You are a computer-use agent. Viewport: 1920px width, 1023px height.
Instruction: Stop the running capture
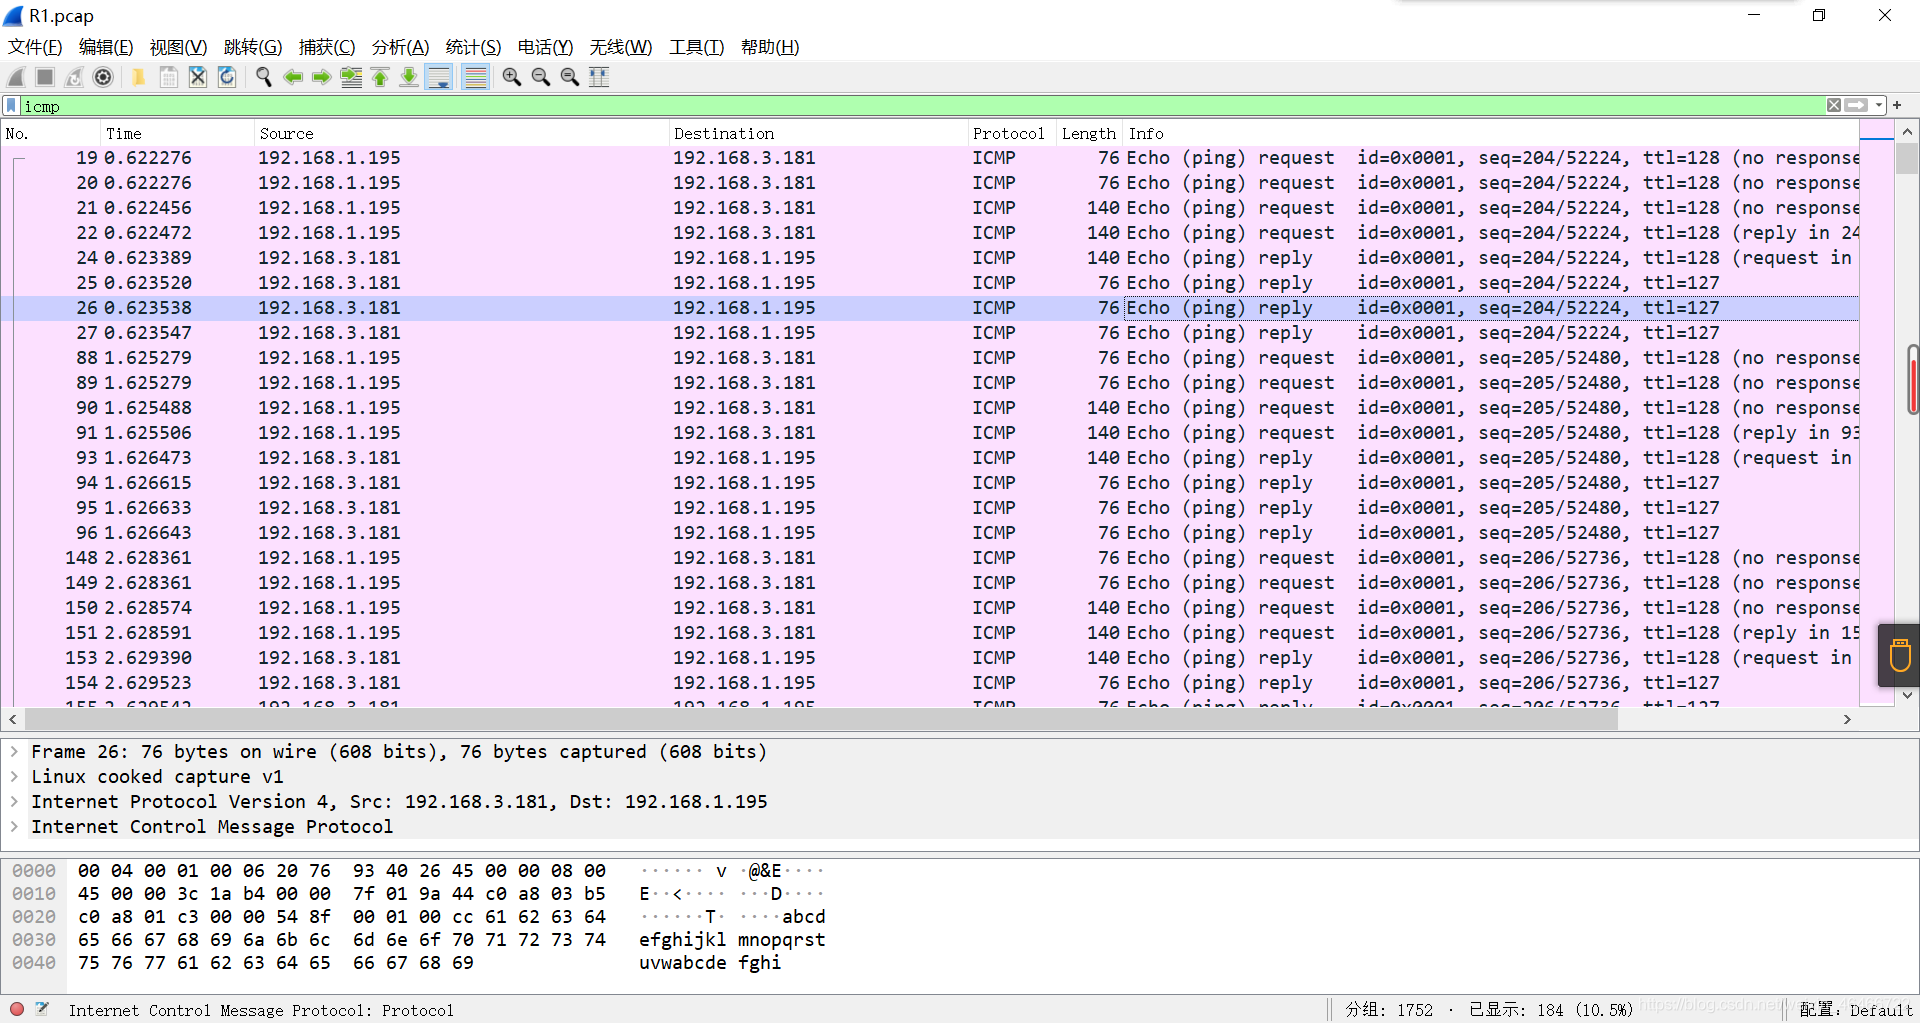[x=44, y=77]
